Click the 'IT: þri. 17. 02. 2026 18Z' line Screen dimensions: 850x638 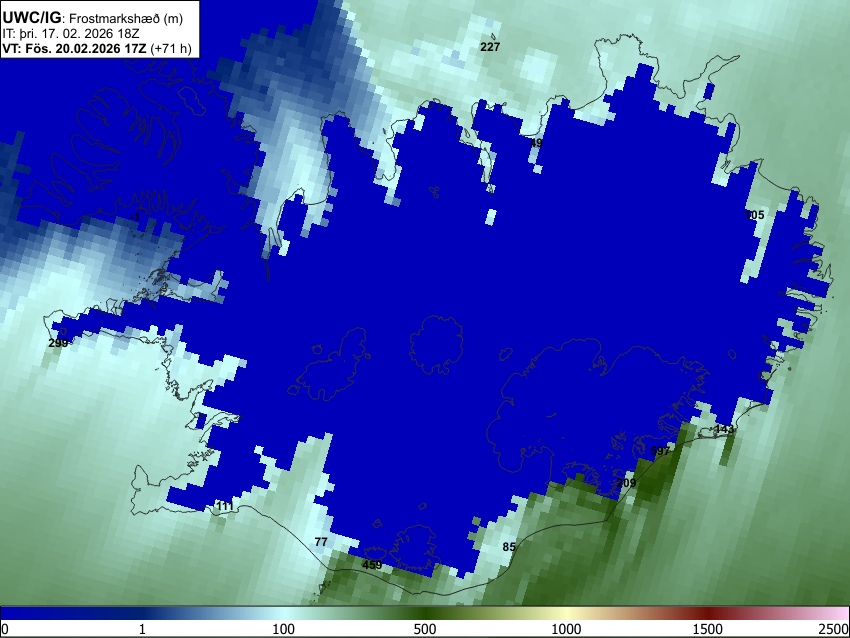(70, 34)
